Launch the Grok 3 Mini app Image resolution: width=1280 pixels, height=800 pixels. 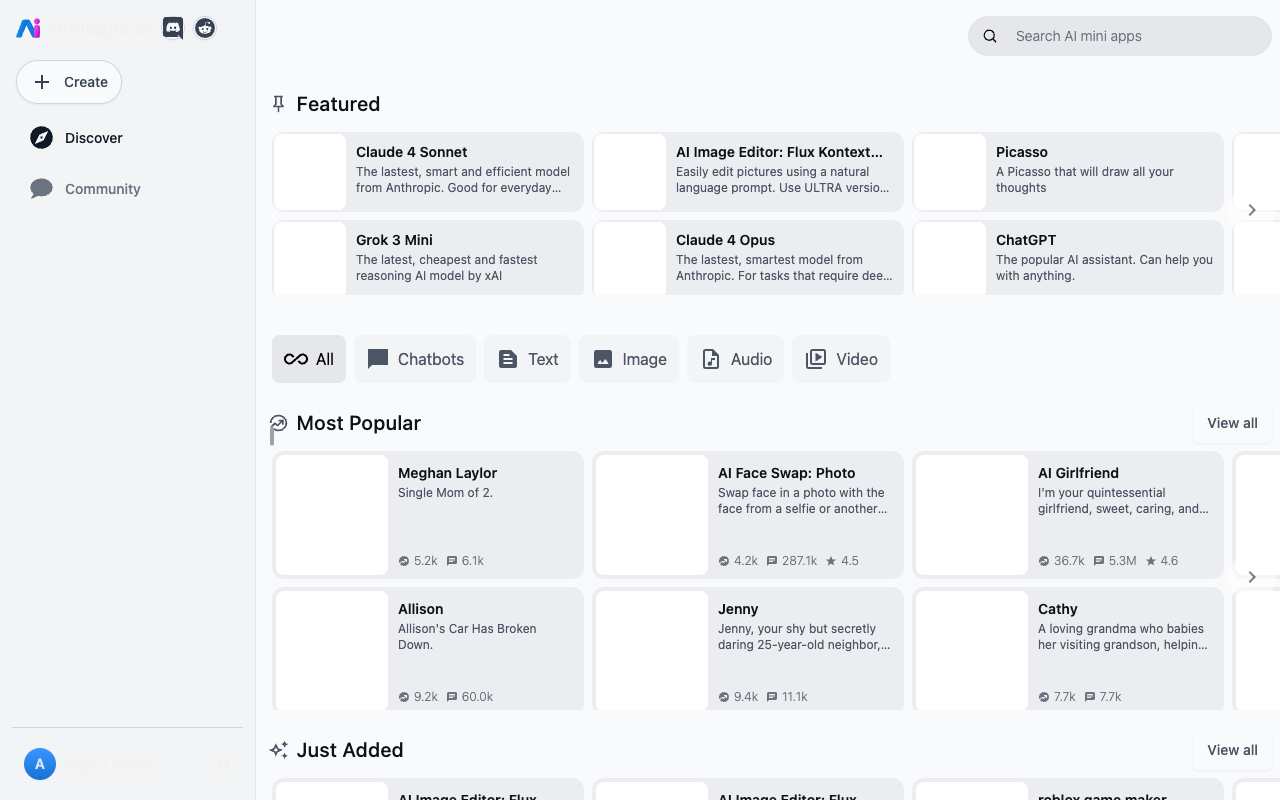pos(428,258)
